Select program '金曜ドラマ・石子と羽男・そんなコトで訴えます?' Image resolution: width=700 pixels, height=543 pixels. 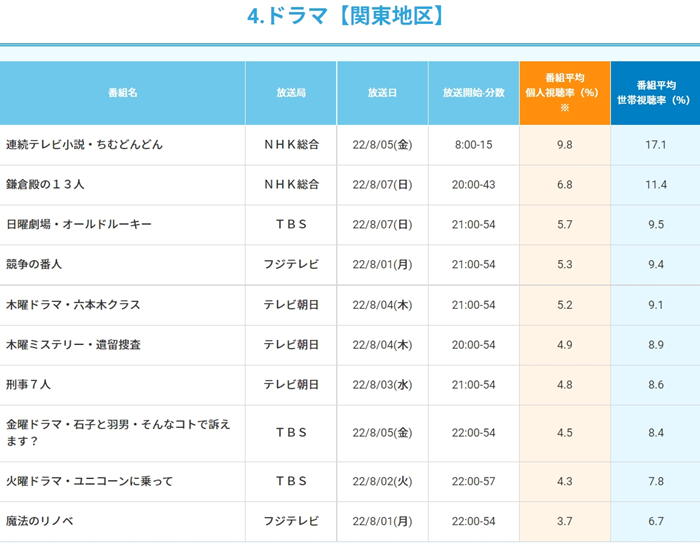(x=118, y=433)
